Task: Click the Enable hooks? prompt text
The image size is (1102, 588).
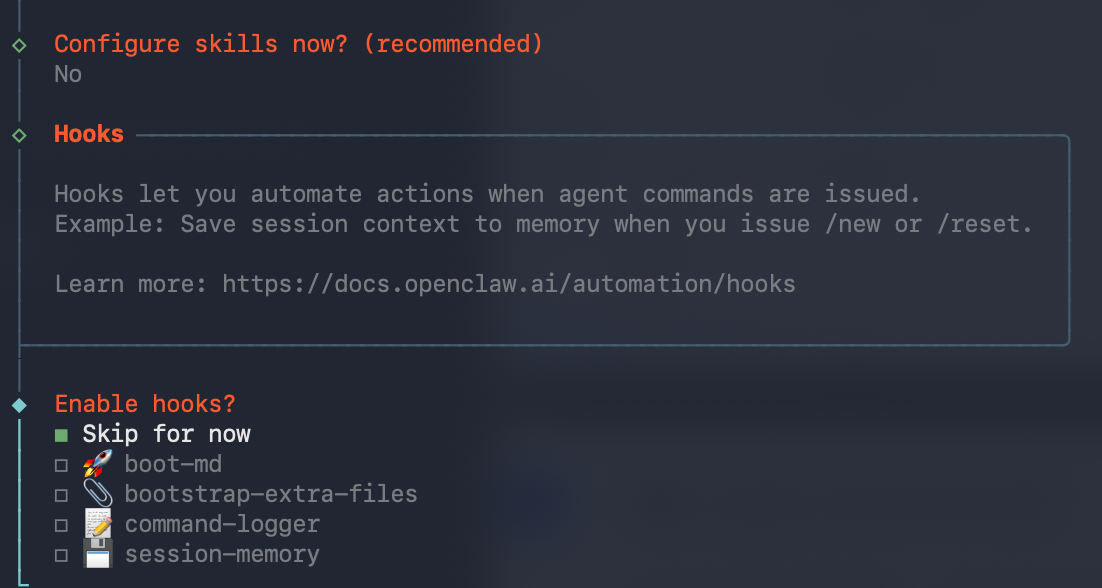Action: tap(145, 404)
